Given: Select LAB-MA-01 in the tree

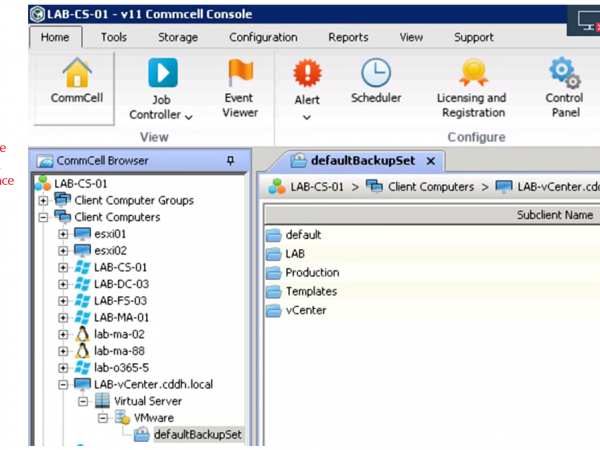Looking at the screenshot, I should (x=121, y=317).
